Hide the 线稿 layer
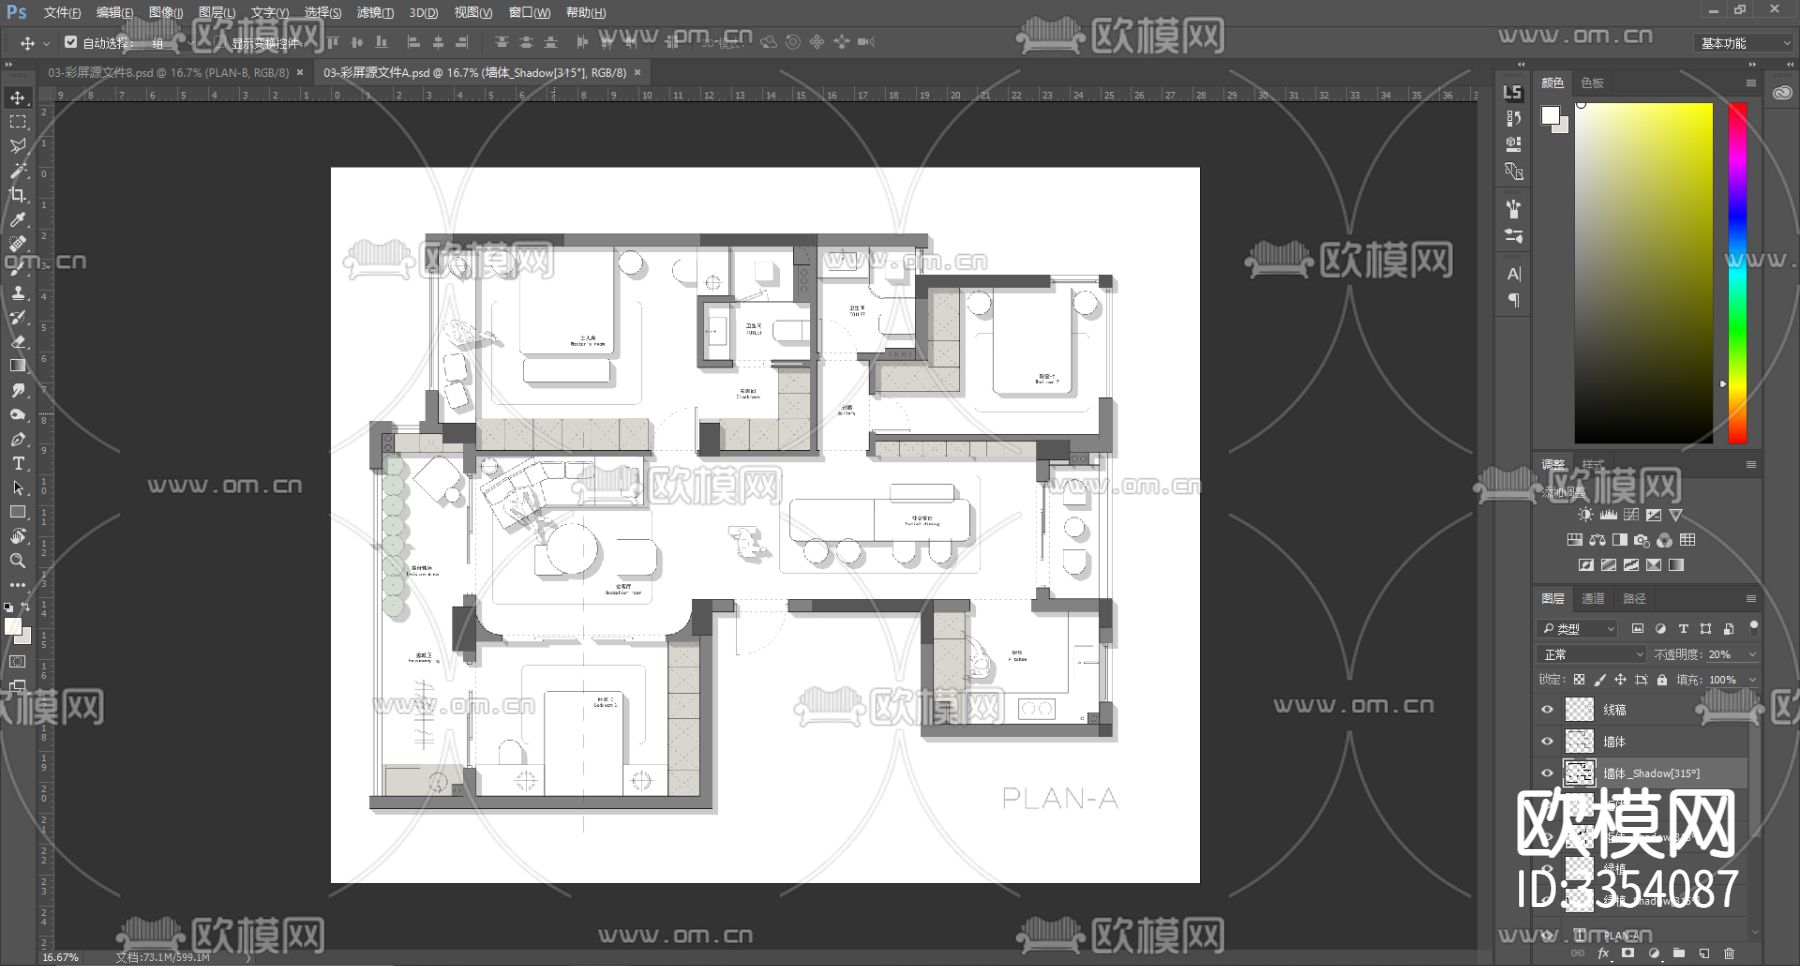The width and height of the screenshot is (1800, 966). pyautogui.click(x=1547, y=709)
